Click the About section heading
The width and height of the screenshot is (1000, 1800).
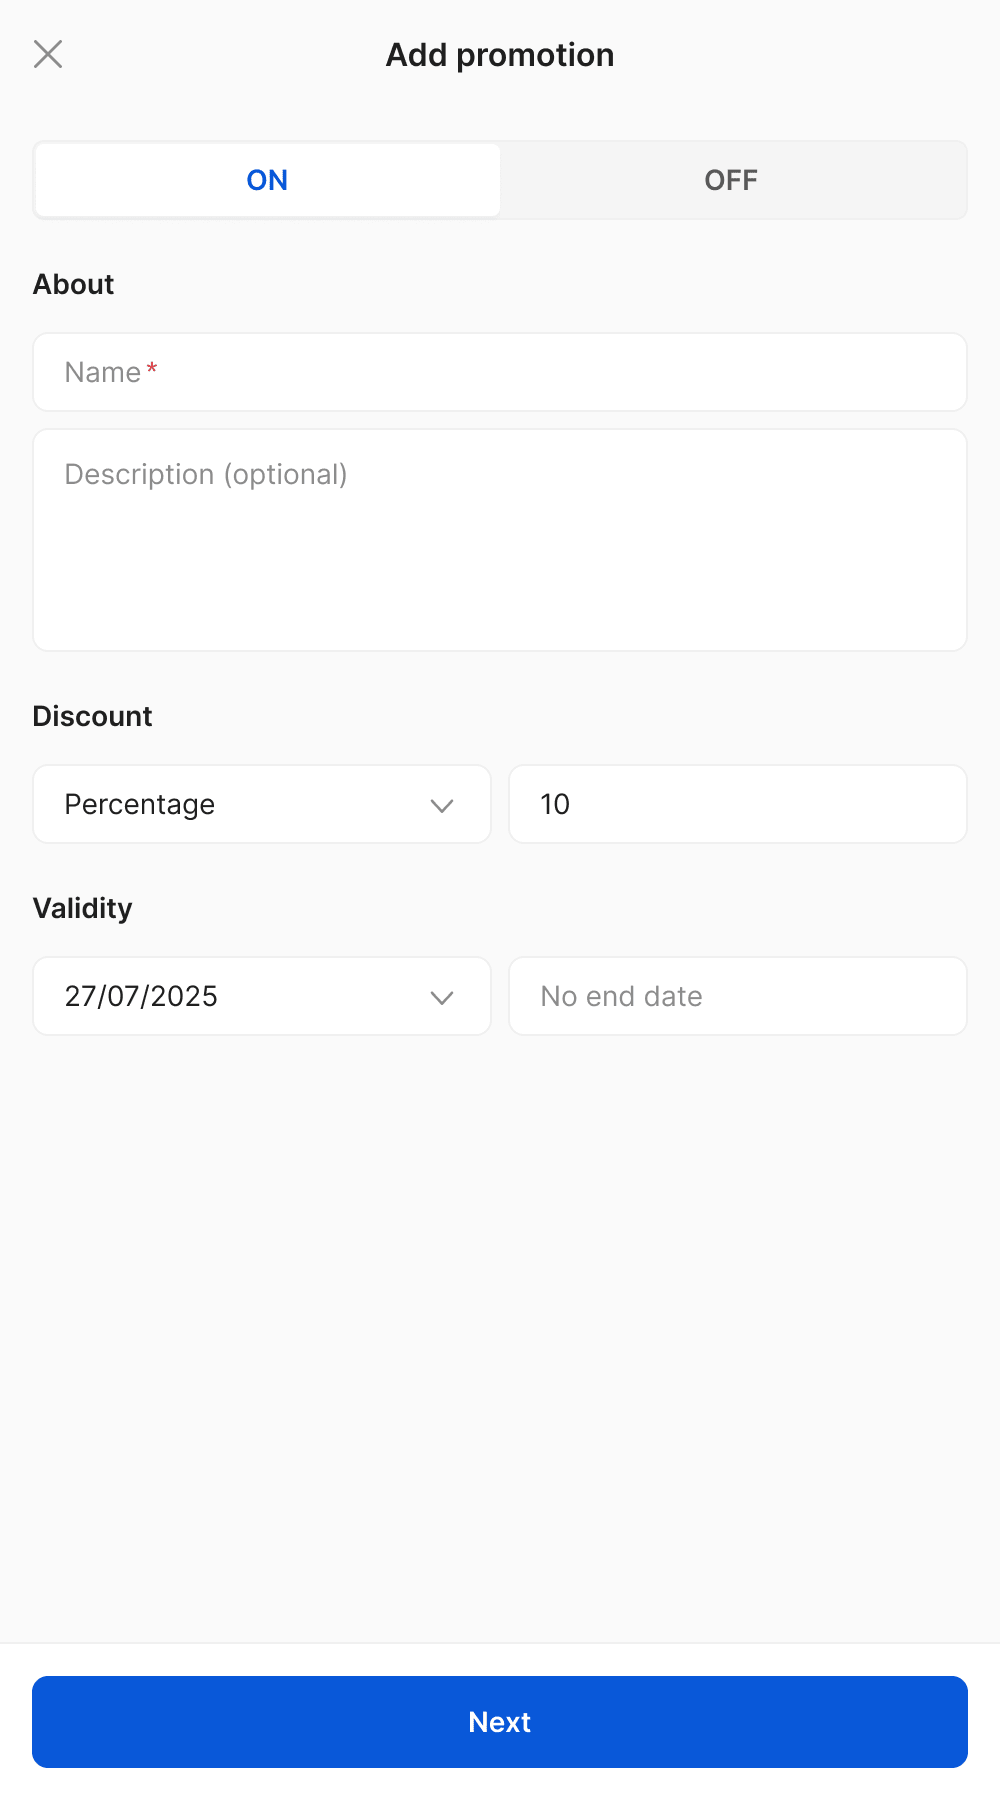(x=74, y=284)
